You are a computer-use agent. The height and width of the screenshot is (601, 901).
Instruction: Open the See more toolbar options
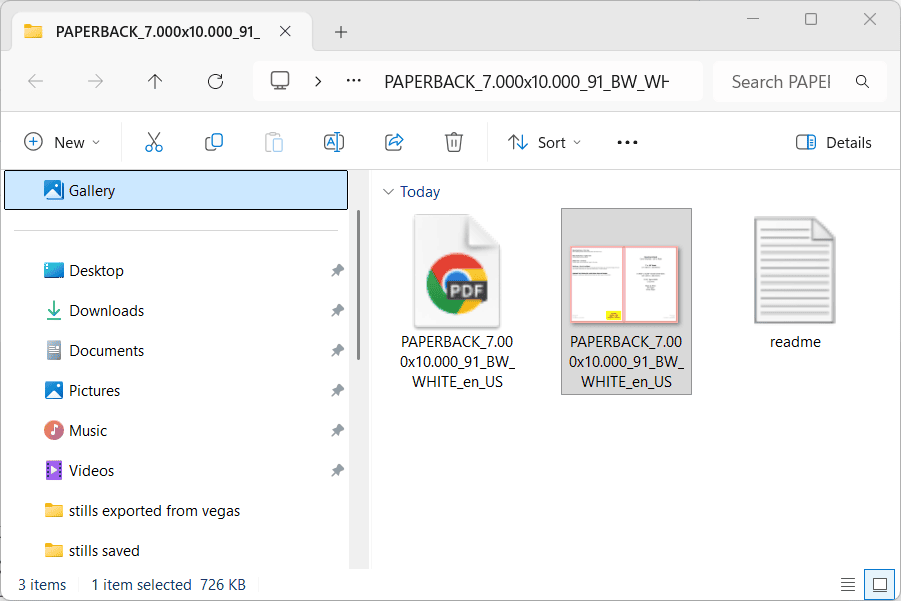pyautogui.click(x=627, y=142)
